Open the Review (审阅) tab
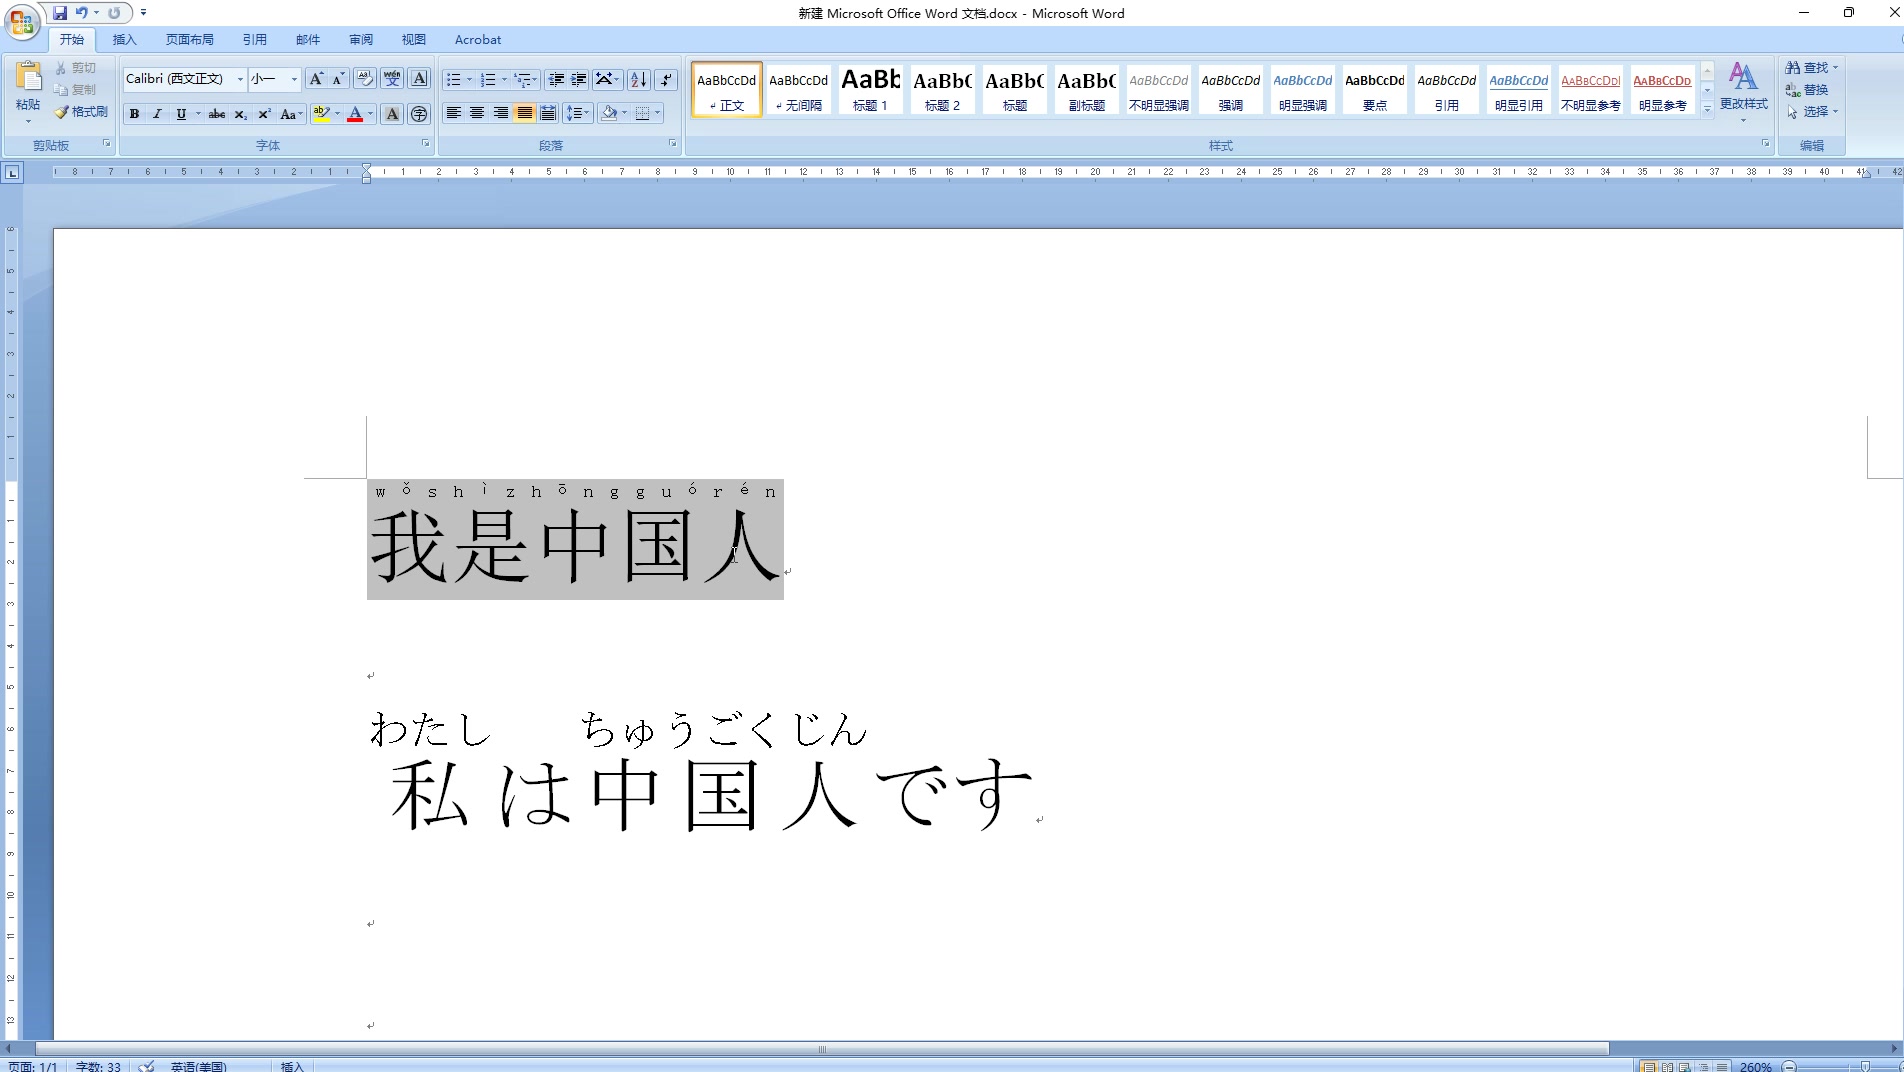The image size is (1904, 1072). [361, 40]
